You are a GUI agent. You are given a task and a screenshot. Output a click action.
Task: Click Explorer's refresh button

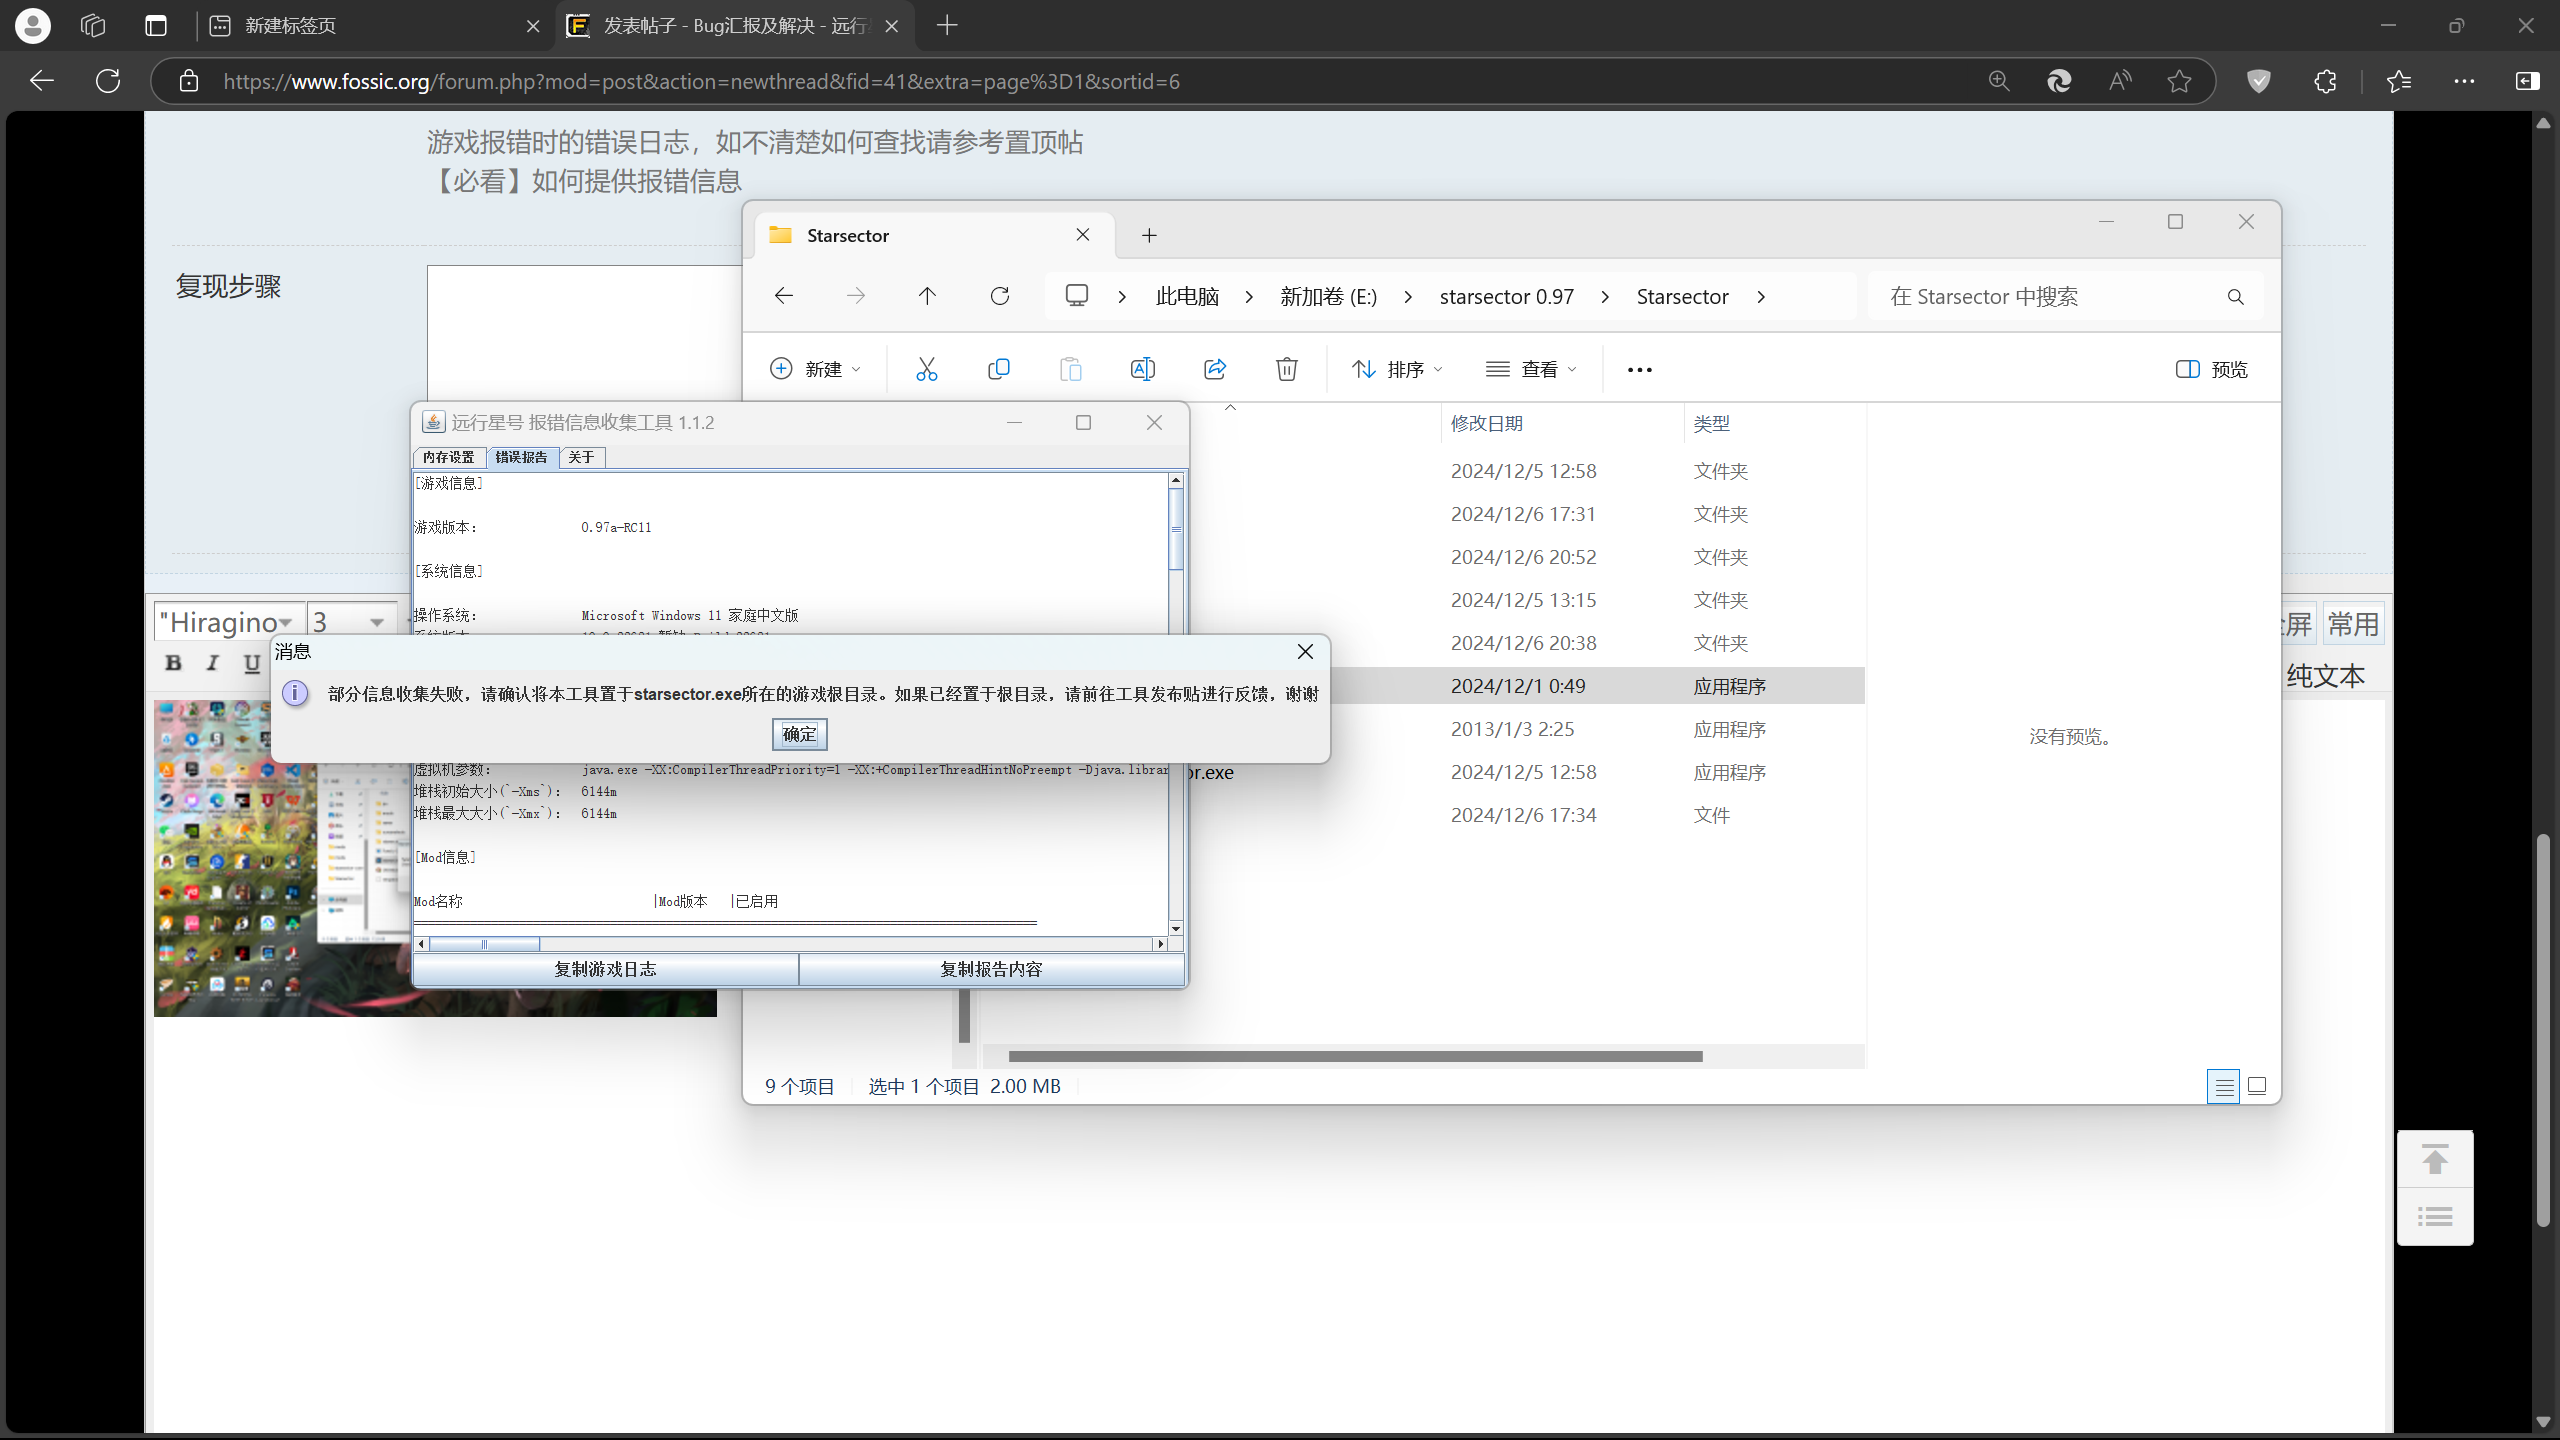click(x=999, y=296)
